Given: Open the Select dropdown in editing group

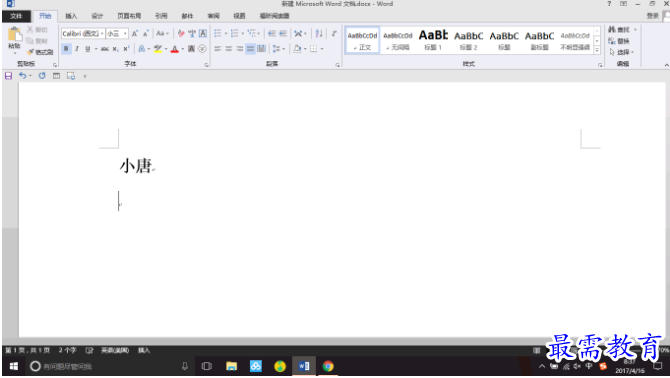Looking at the screenshot, I should tap(622, 52).
